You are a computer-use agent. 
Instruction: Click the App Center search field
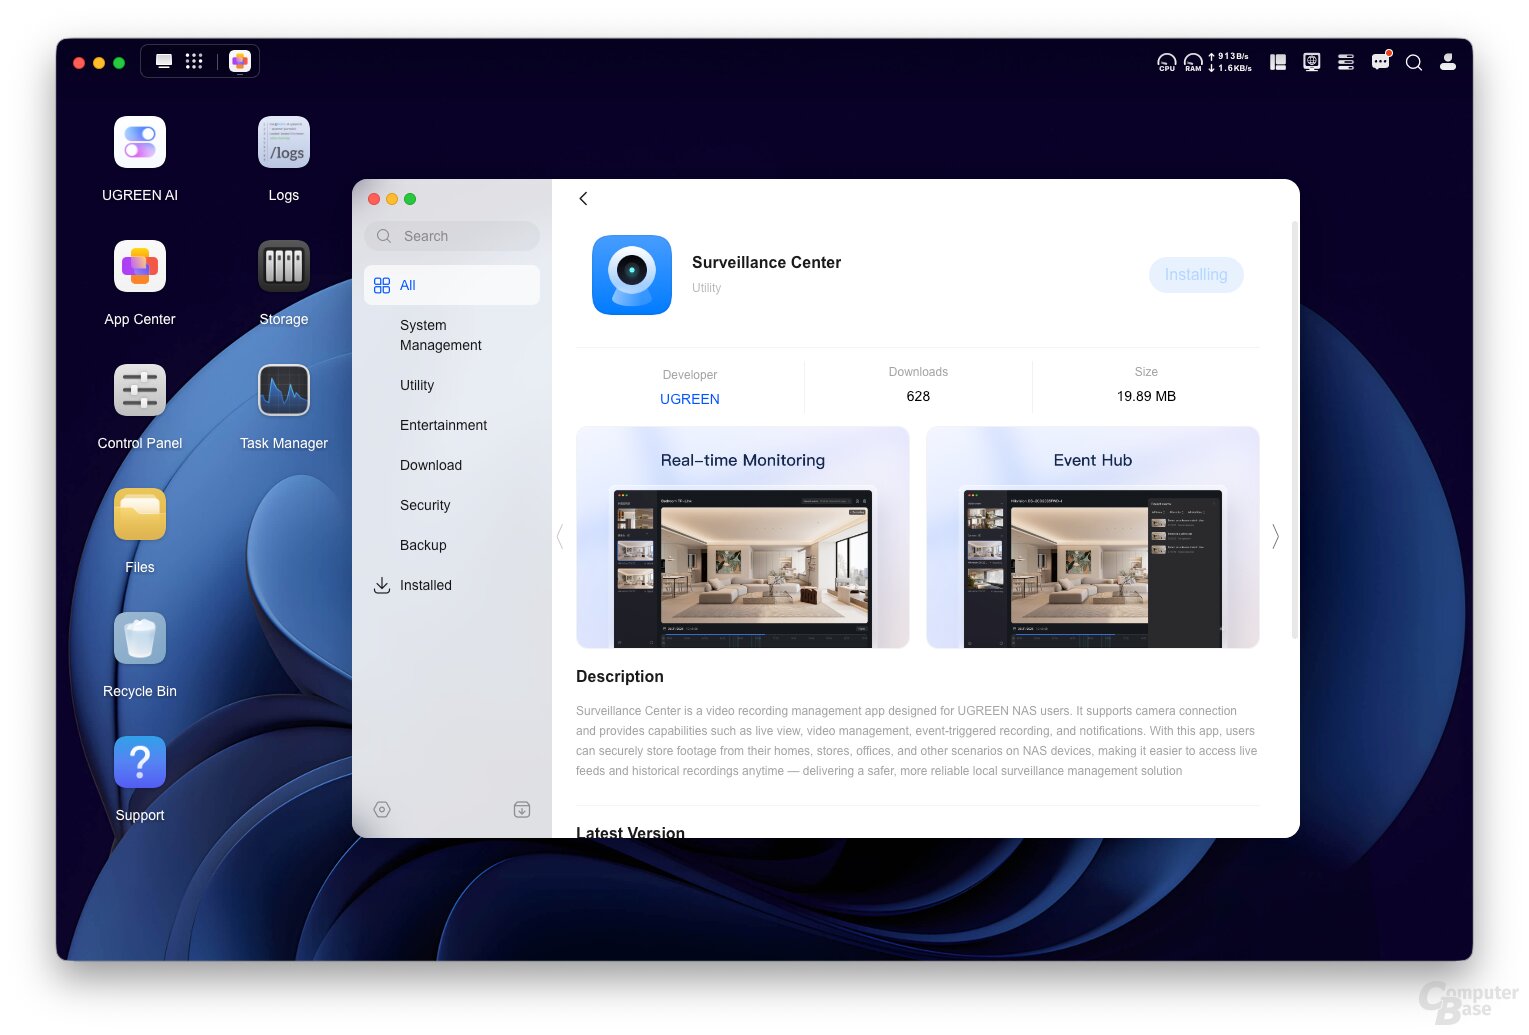(x=452, y=236)
